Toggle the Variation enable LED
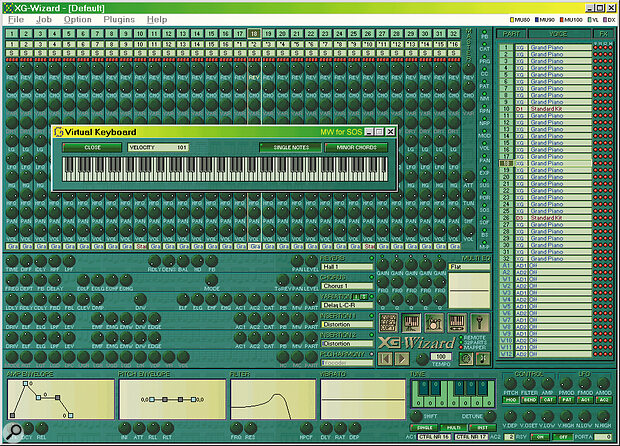Image resolution: width=620 pixels, height=446 pixels. [371, 297]
